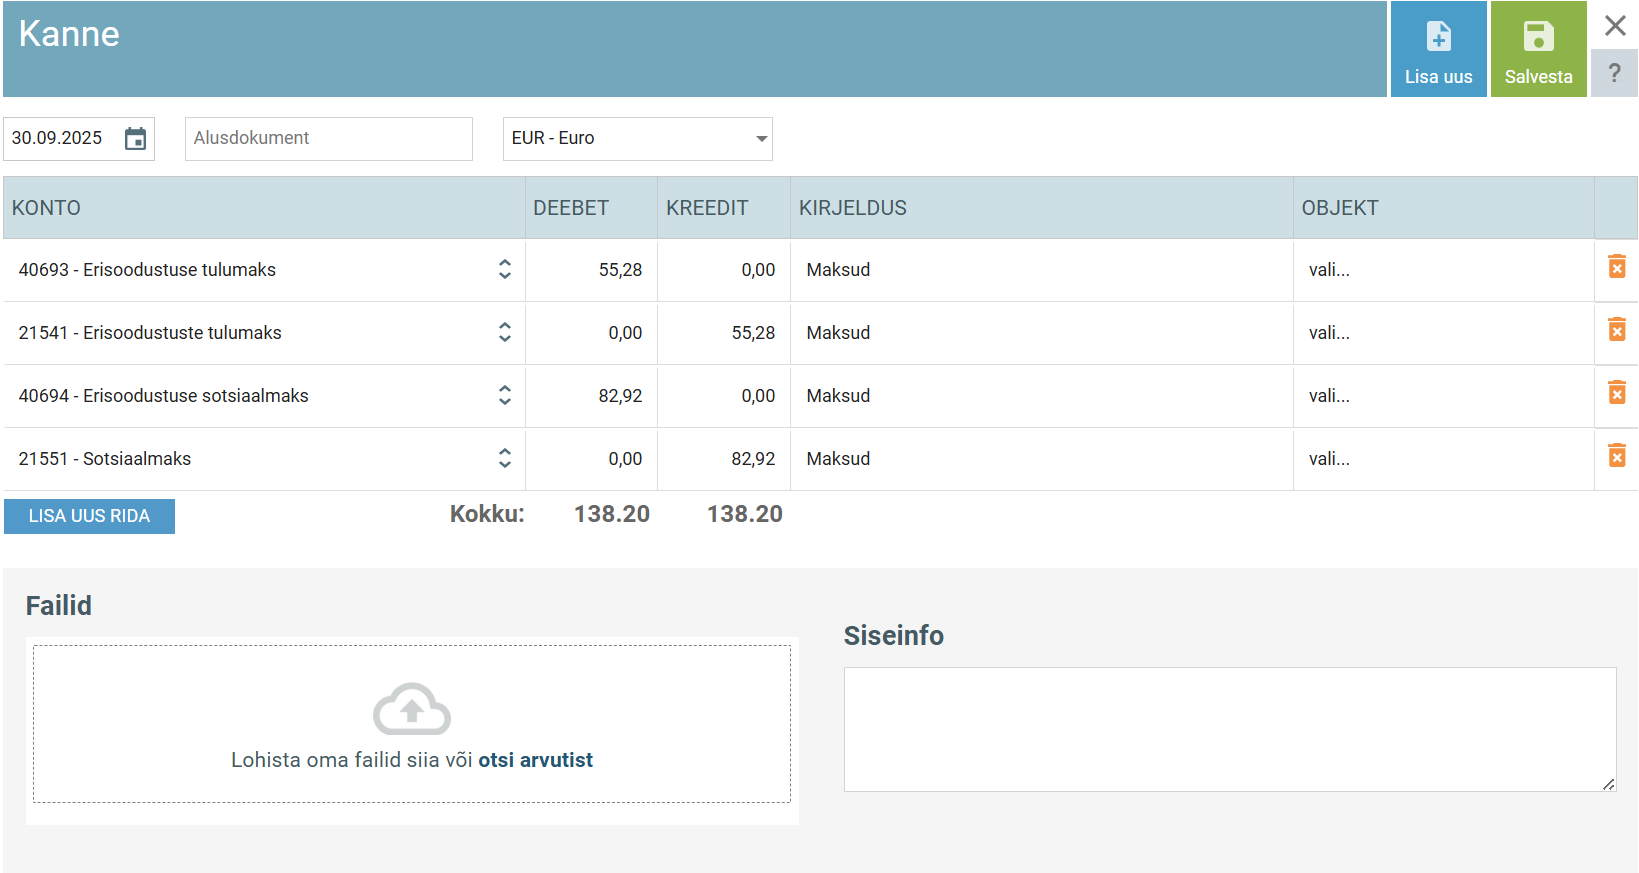Delete the 21541 Erisoodustuste tulumaks row
1639x873 pixels.
coord(1616,330)
